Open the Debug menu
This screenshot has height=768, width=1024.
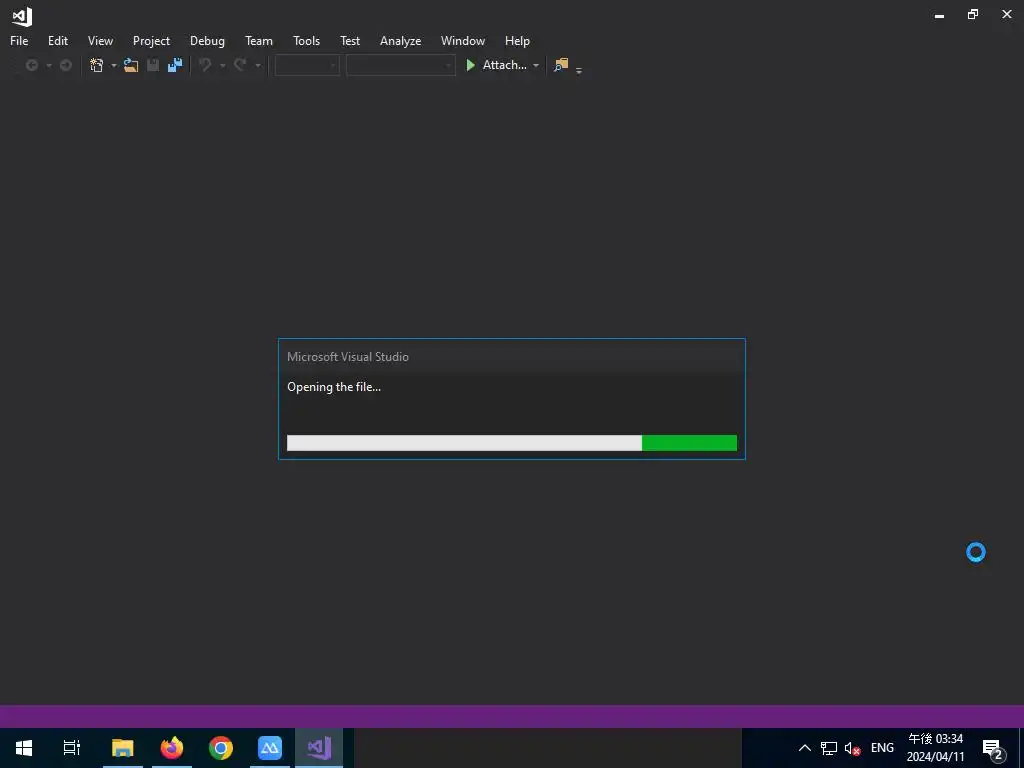pyautogui.click(x=208, y=40)
